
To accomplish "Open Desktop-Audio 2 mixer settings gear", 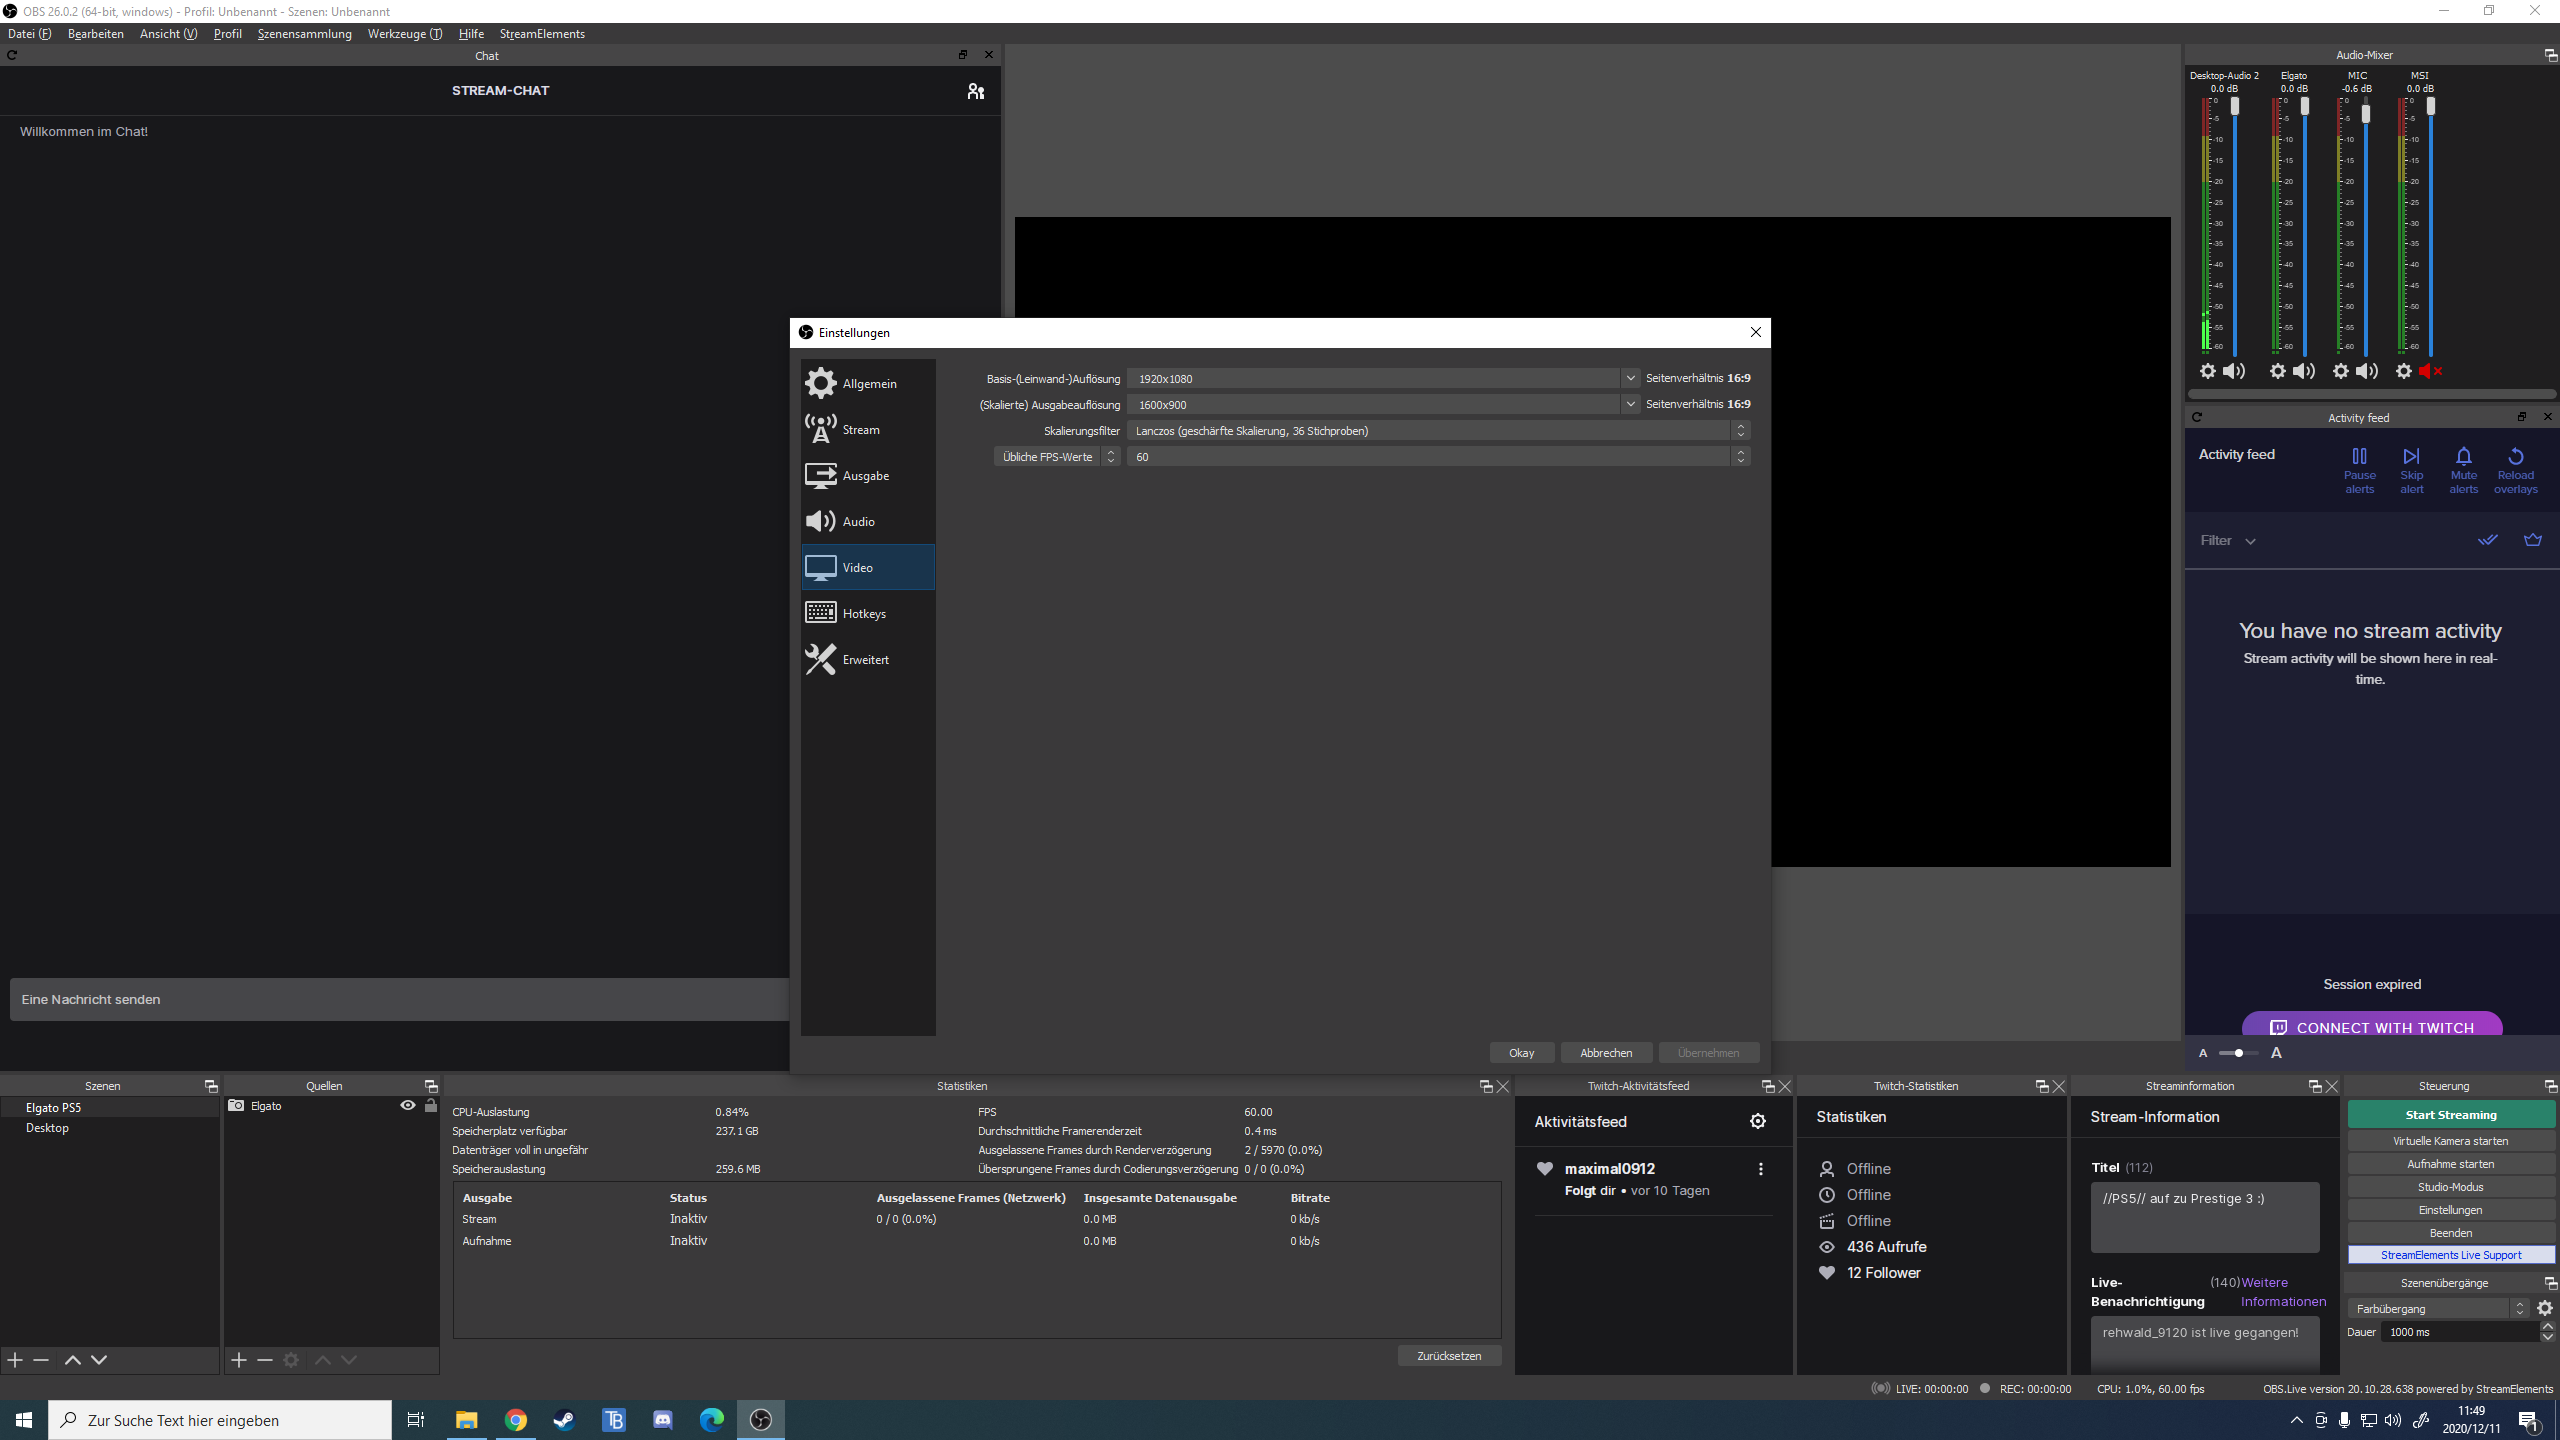I will coord(2208,372).
